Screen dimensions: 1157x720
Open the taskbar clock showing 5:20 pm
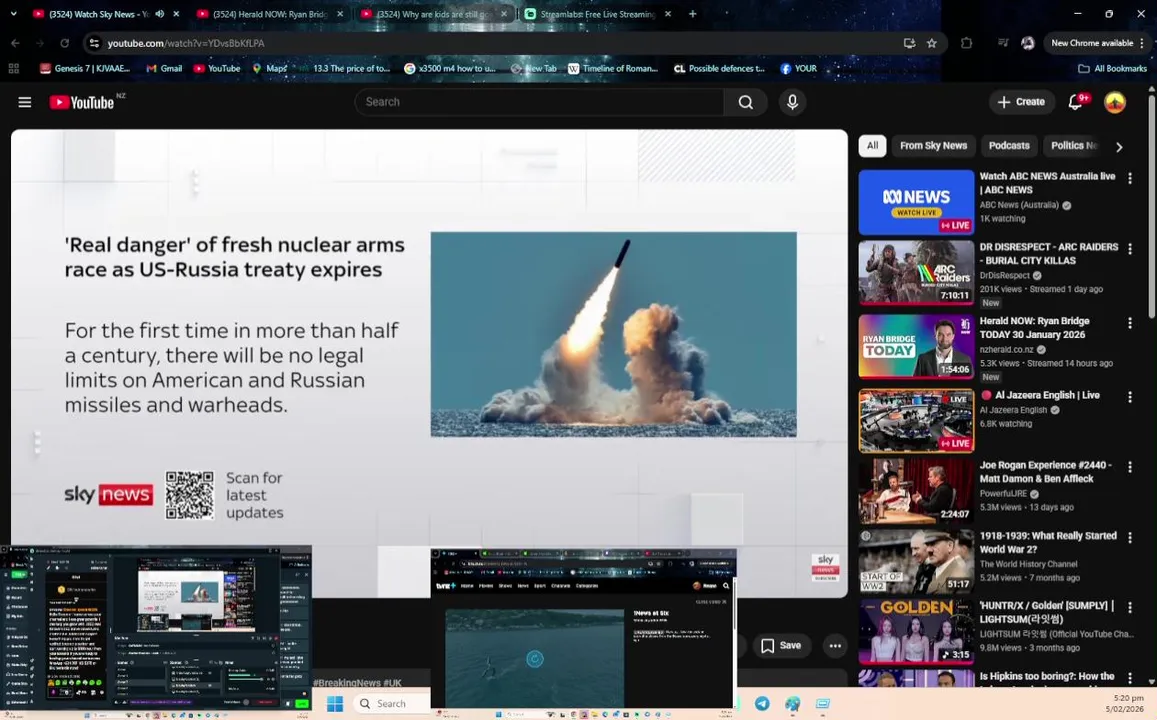pos(1128,703)
